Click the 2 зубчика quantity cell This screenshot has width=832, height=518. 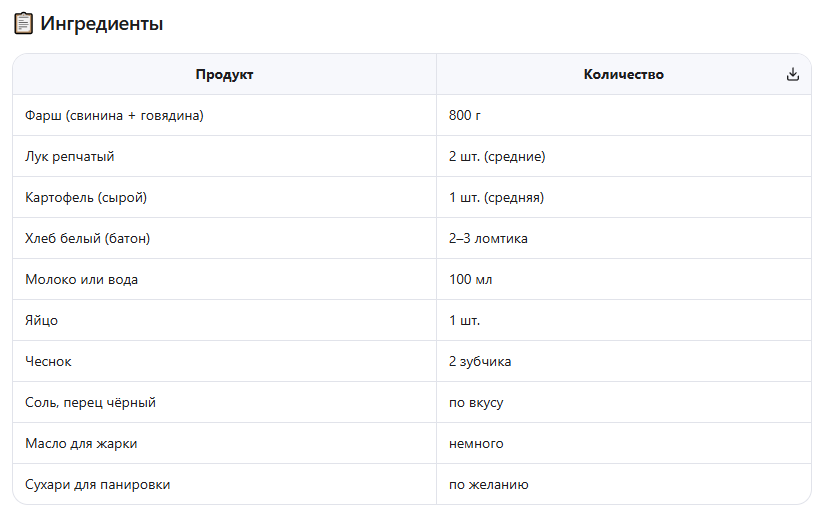click(x=480, y=362)
